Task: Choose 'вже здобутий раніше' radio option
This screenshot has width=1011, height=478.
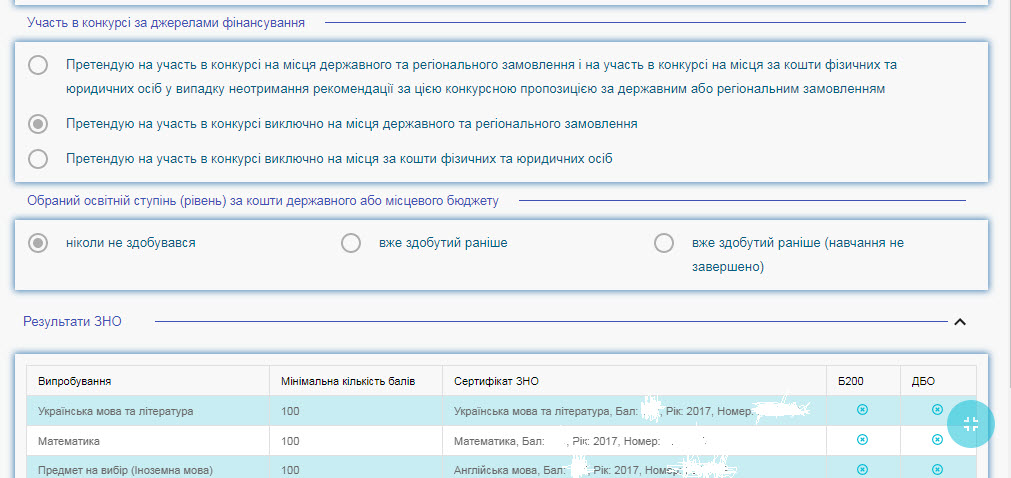Action: click(351, 243)
